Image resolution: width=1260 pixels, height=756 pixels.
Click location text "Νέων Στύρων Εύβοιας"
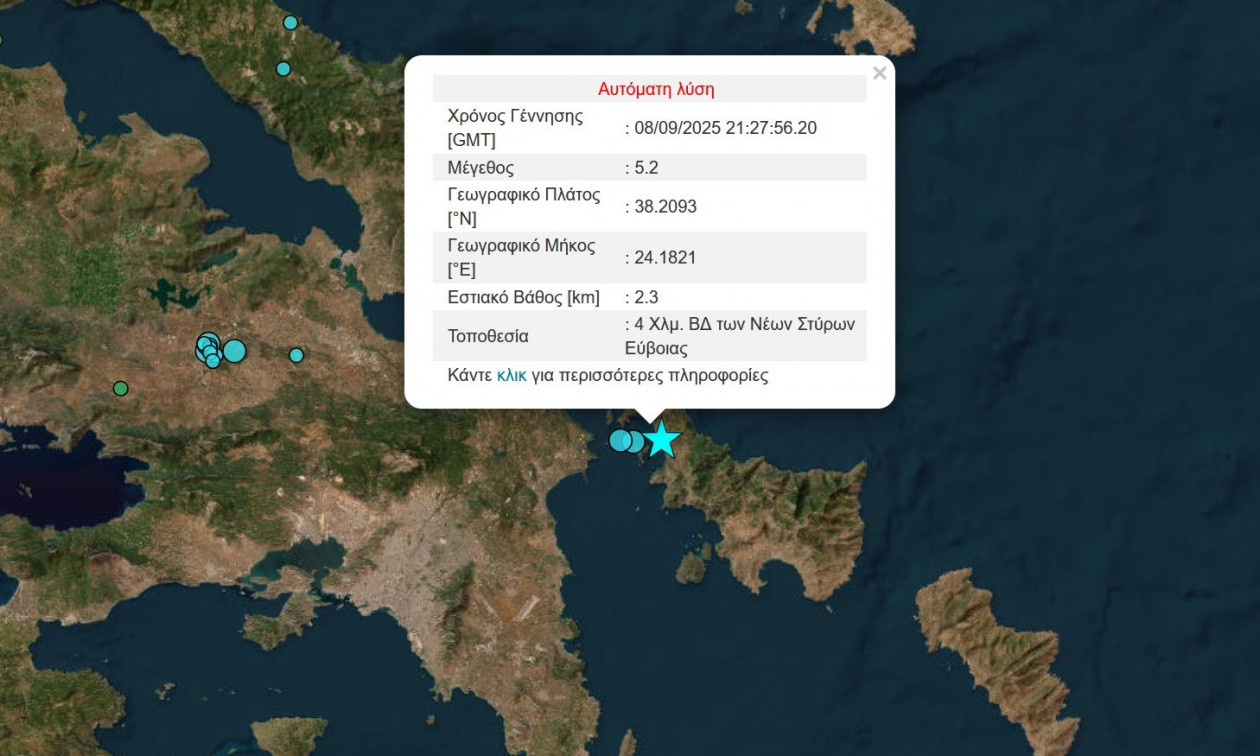[x=740, y=336]
